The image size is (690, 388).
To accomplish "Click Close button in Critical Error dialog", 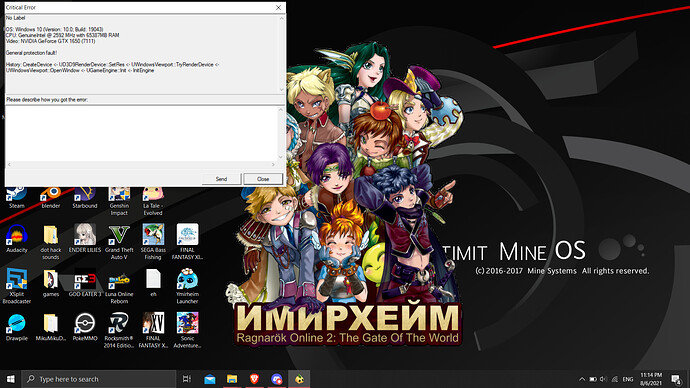I will (263, 179).
